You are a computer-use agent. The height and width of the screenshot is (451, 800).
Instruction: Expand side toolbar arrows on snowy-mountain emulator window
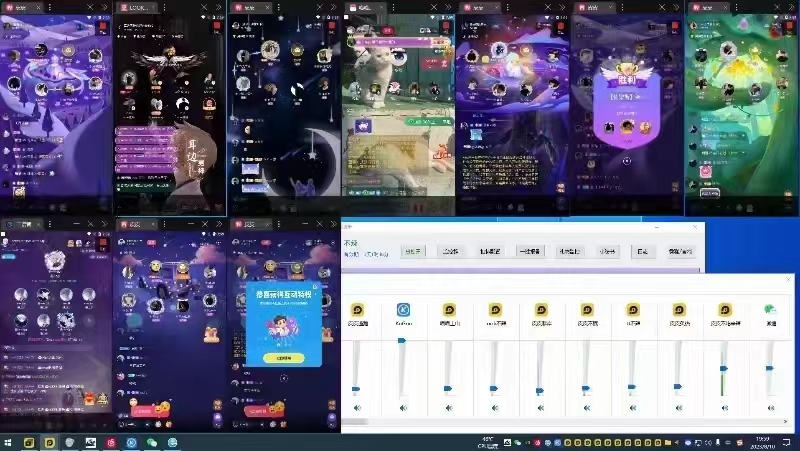[x=105, y=7]
